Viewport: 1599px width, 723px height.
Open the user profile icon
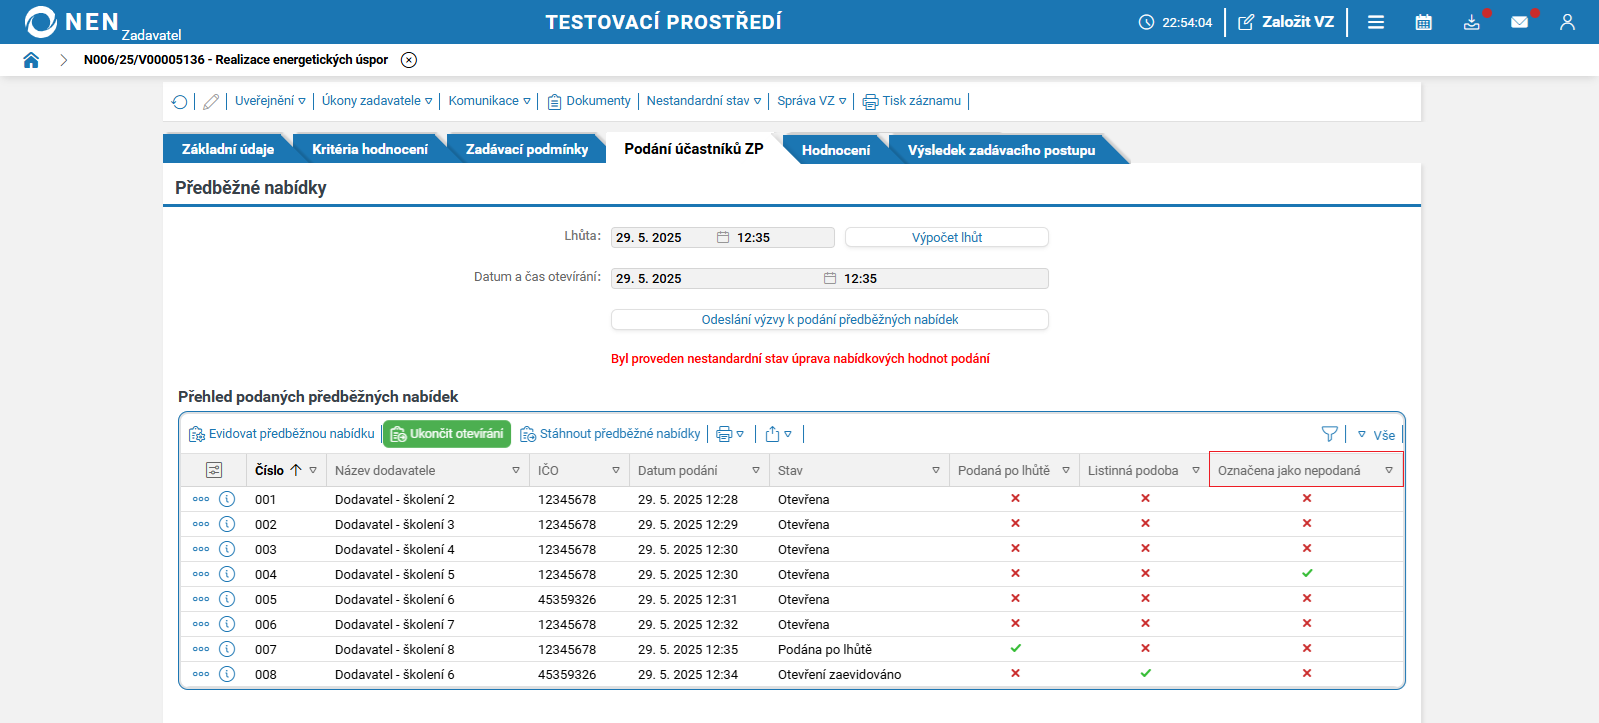(1566, 22)
